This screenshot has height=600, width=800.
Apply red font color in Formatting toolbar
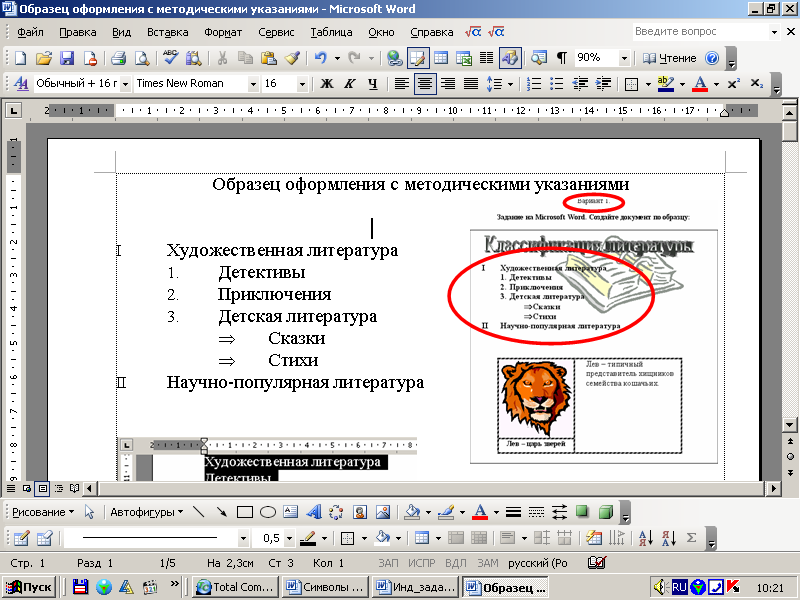701,84
